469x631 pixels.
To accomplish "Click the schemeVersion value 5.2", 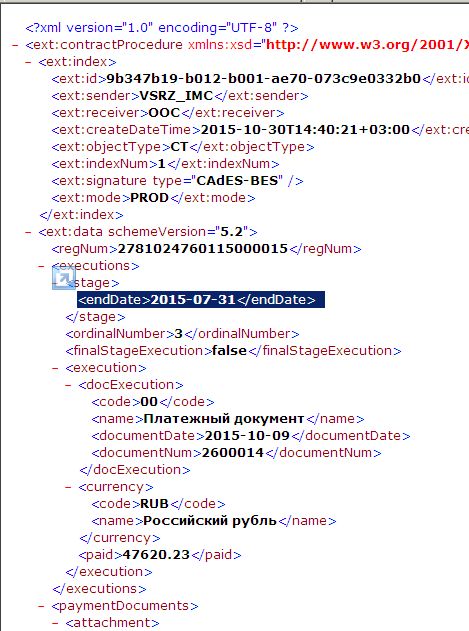I will point(231,232).
